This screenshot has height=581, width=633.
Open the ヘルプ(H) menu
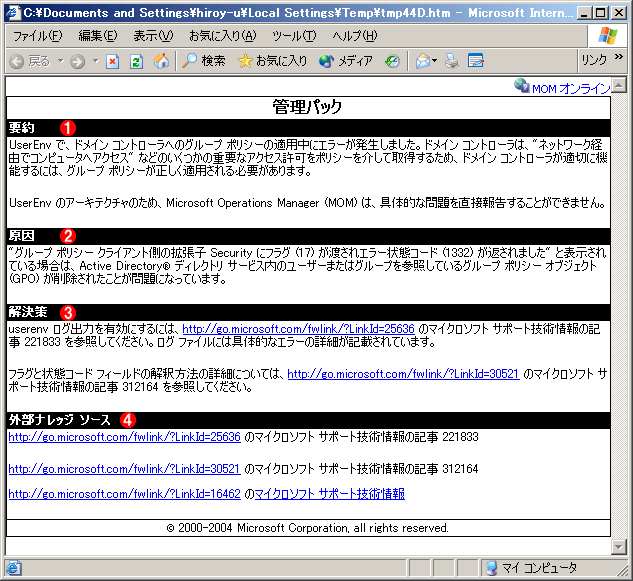(x=354, y=36)
